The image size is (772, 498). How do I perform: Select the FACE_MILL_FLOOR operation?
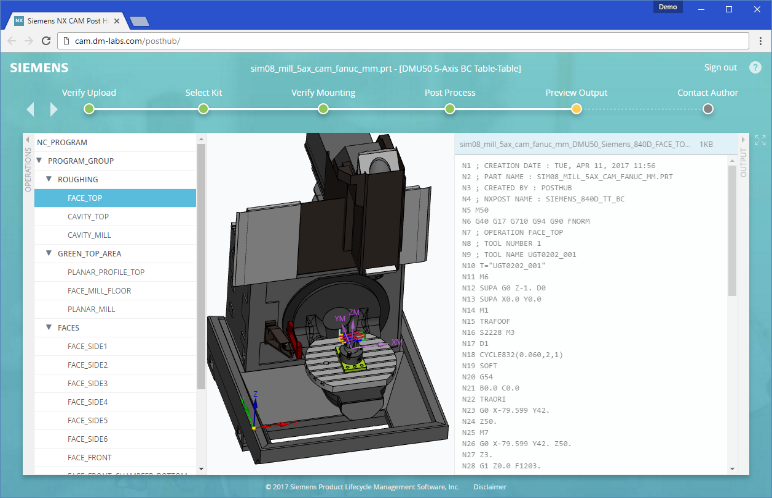[115, 291]
